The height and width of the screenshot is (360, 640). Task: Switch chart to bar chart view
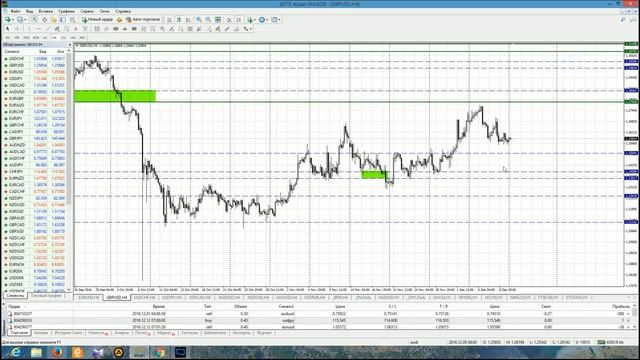click(169, 20)
